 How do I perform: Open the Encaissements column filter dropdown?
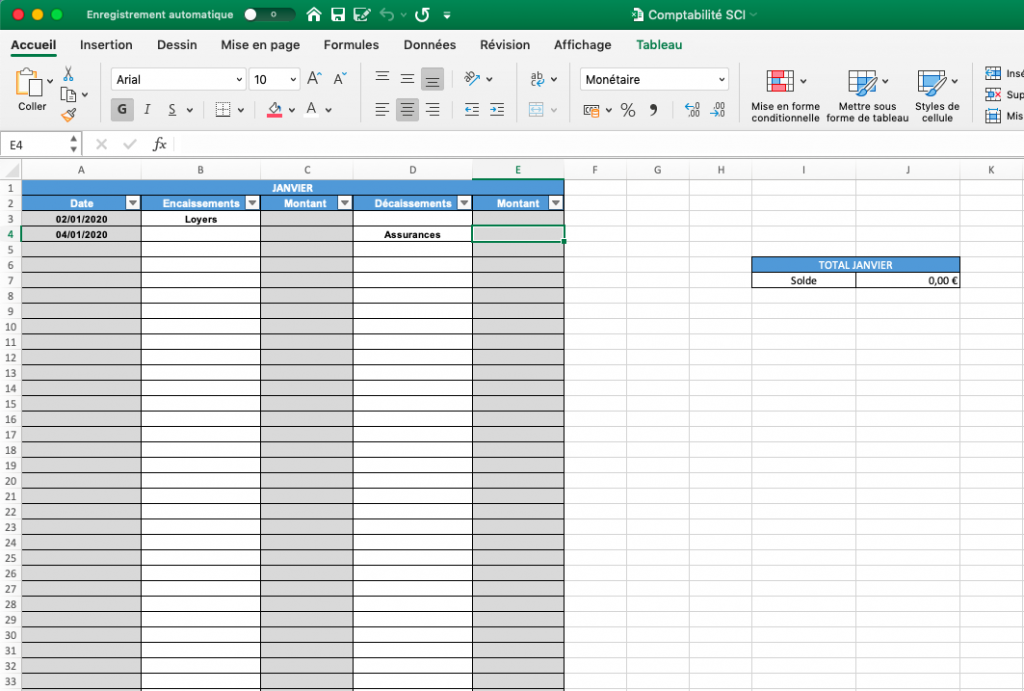point(251,203)
